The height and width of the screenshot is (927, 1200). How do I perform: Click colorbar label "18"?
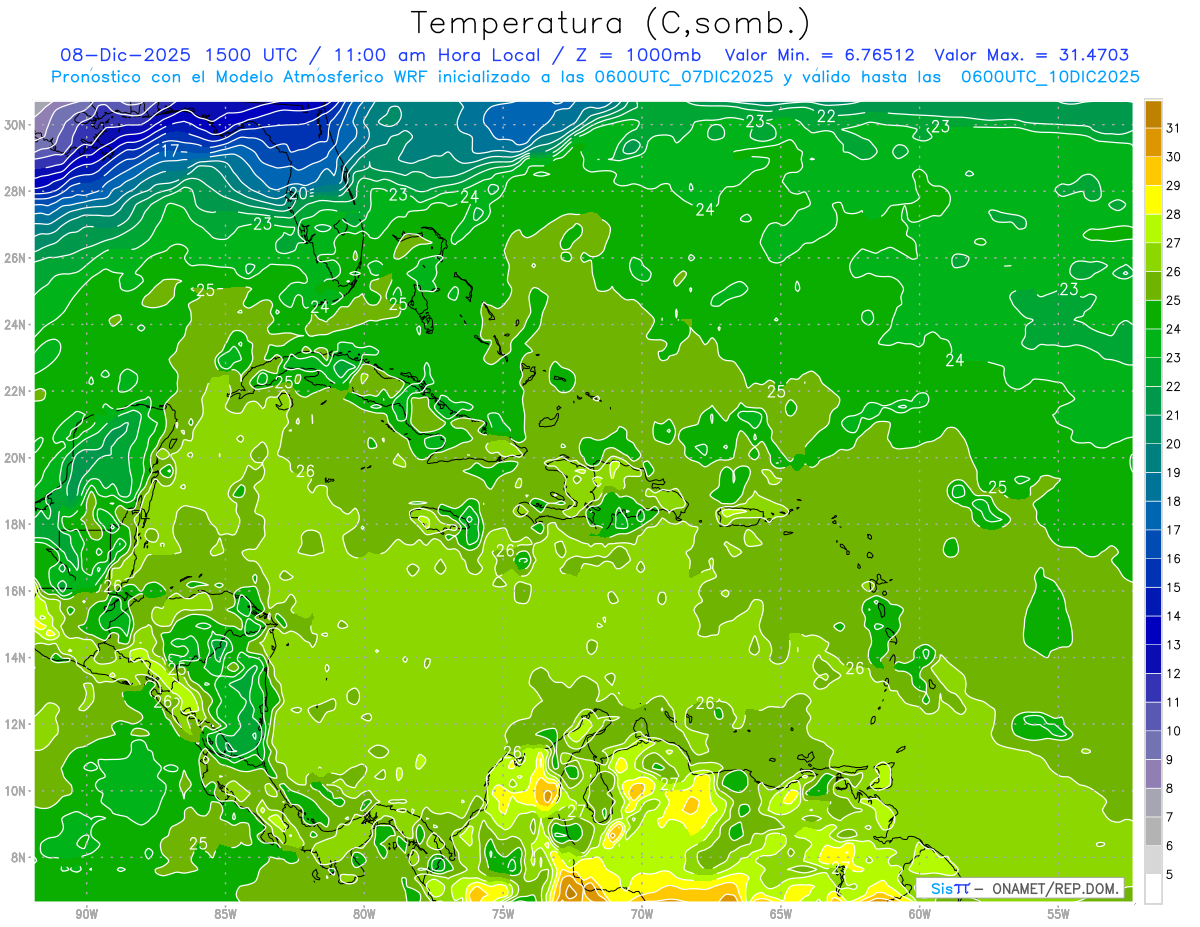(x=1174, y=501)
